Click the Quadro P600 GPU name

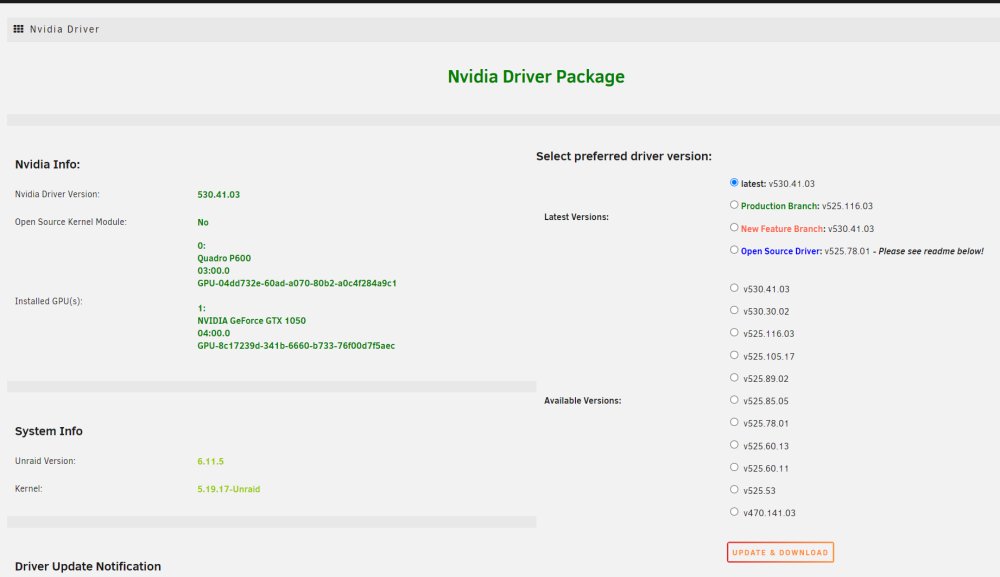[x=224, y=258]
